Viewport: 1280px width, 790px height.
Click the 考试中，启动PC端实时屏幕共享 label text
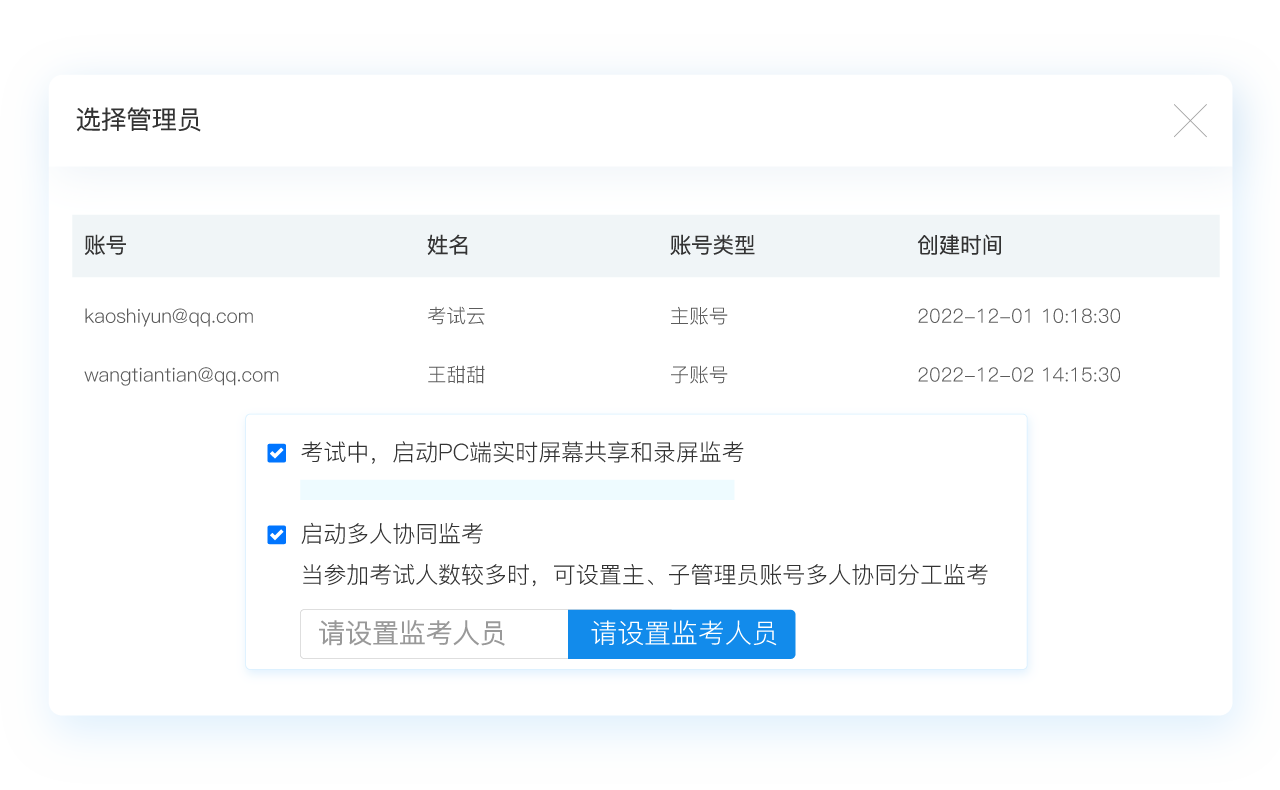tap(521, 453)
